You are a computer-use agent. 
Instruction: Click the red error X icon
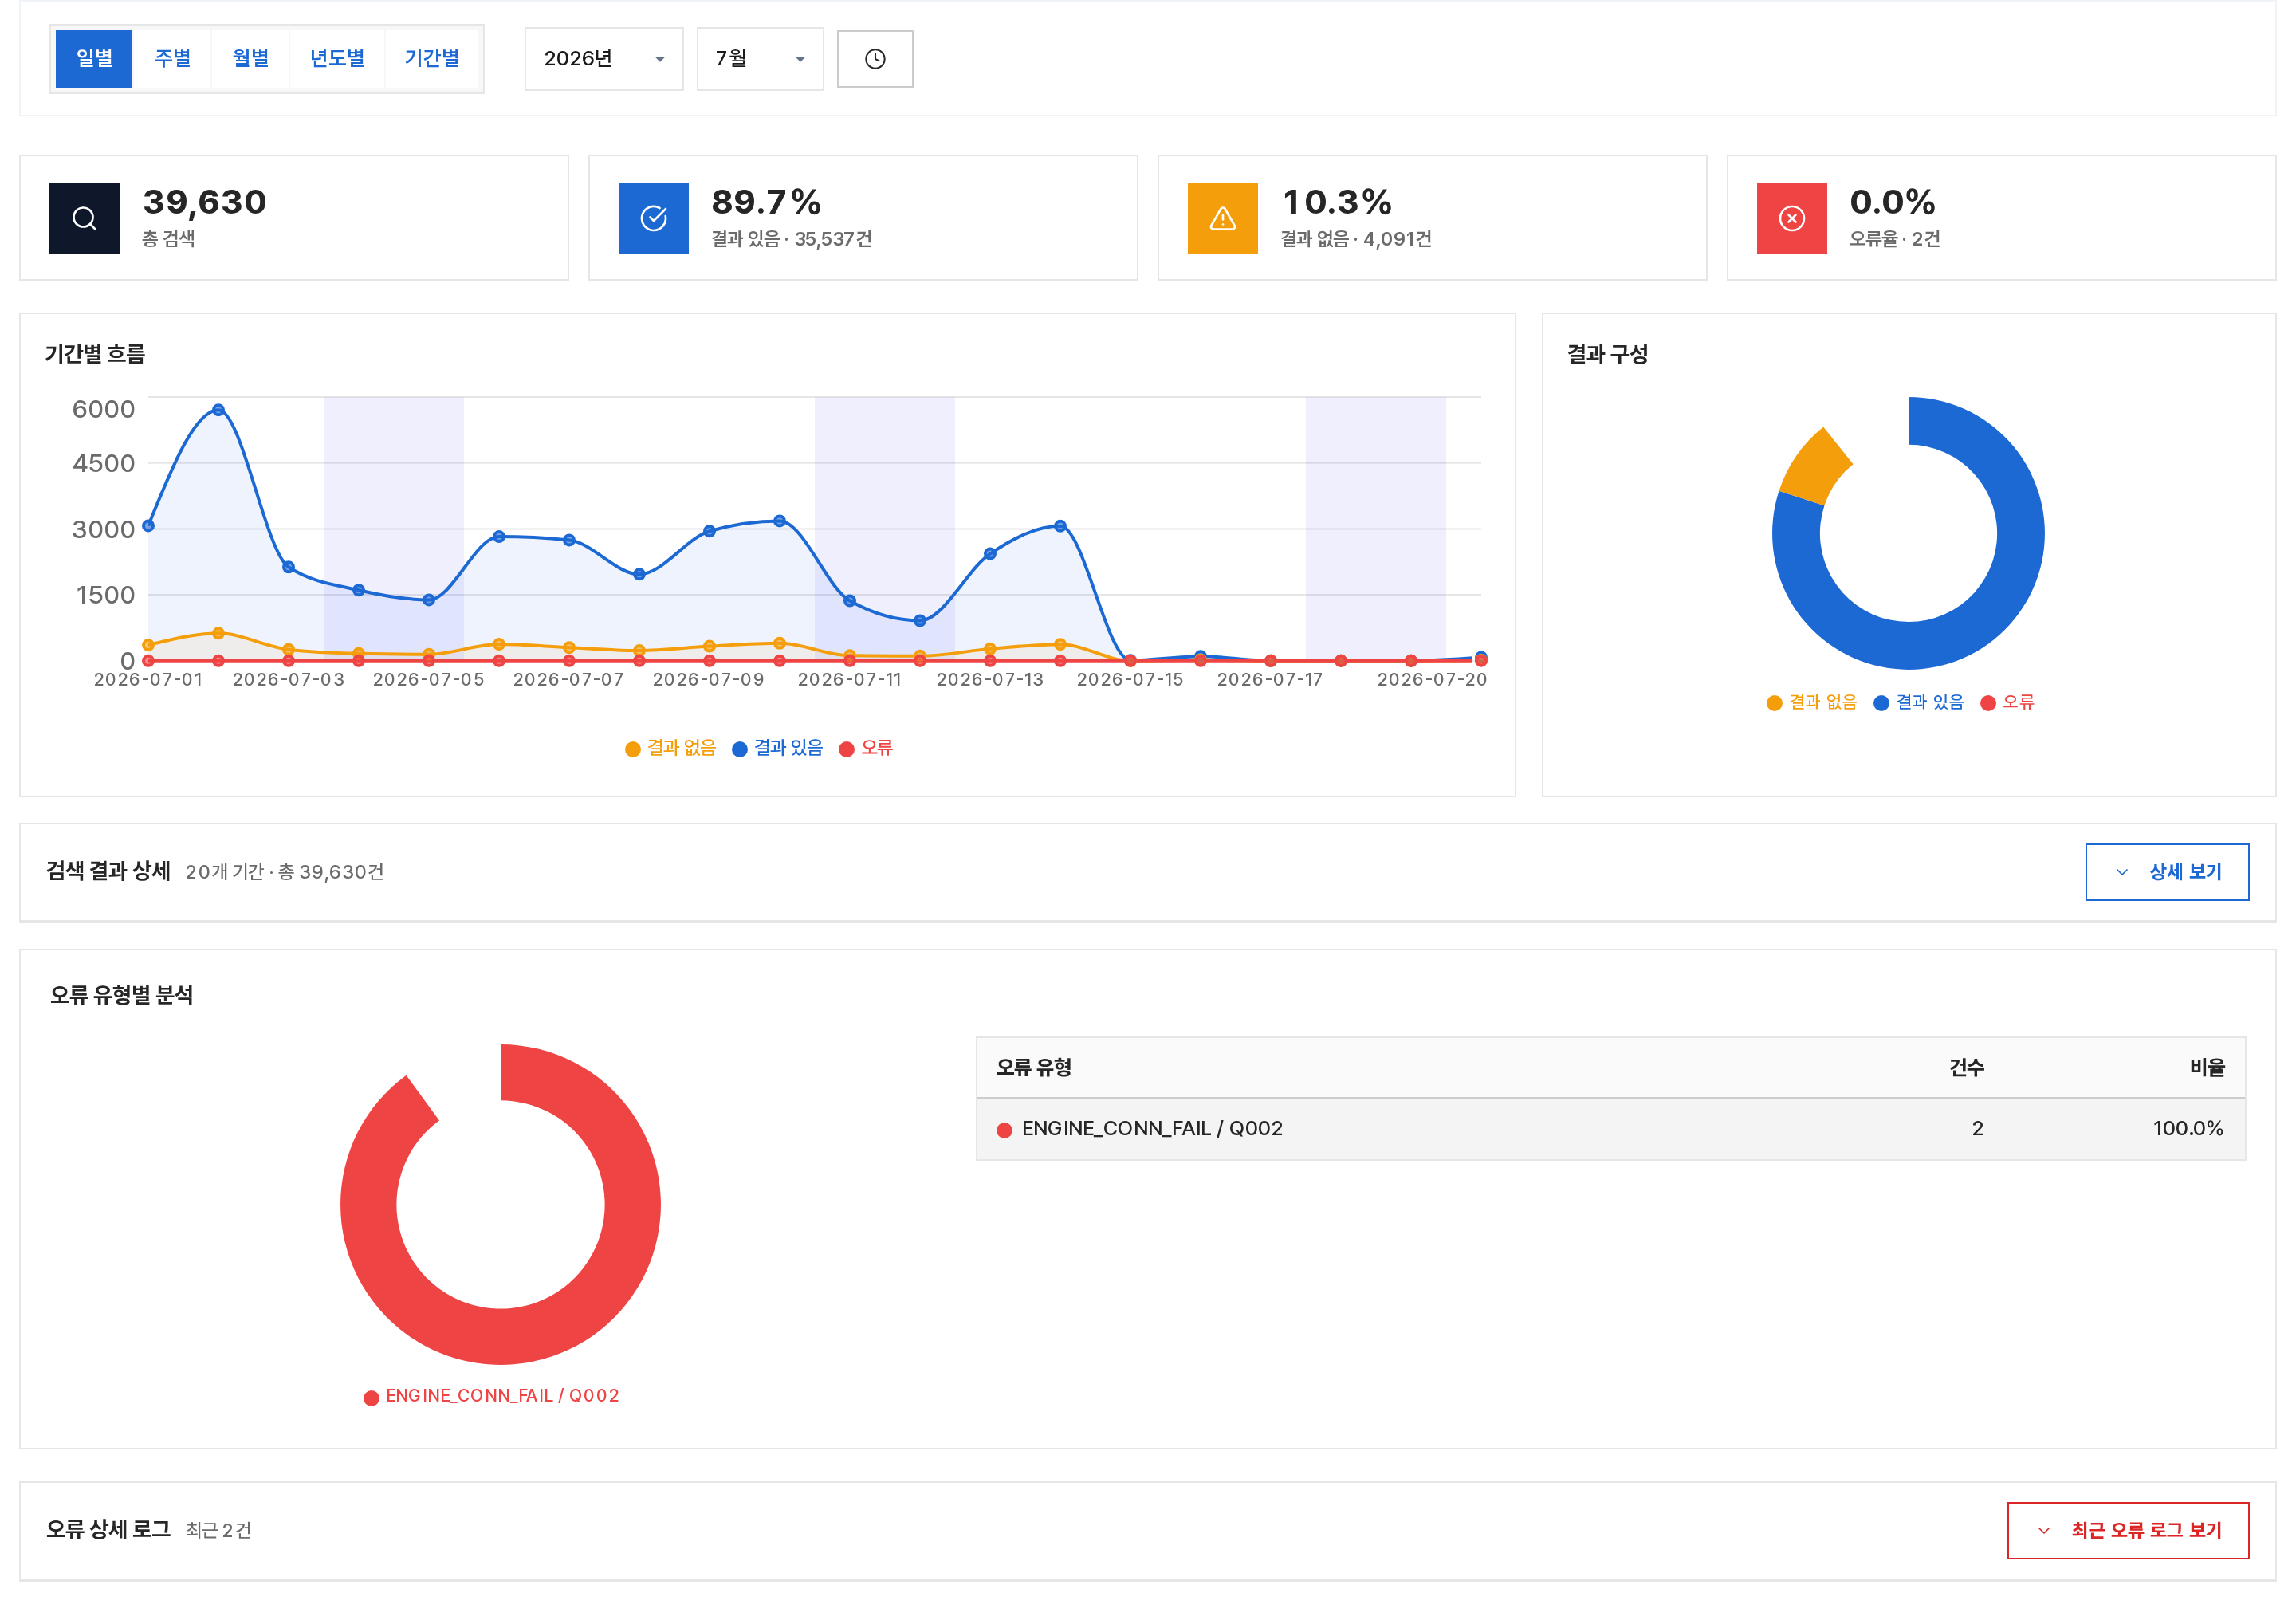1791,218
